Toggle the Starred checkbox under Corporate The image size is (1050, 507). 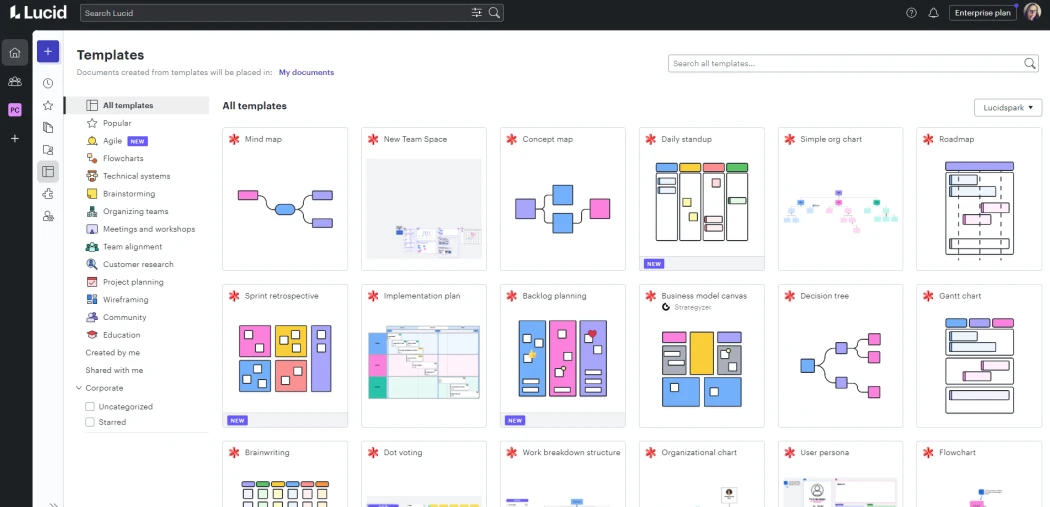pos(90,422)
